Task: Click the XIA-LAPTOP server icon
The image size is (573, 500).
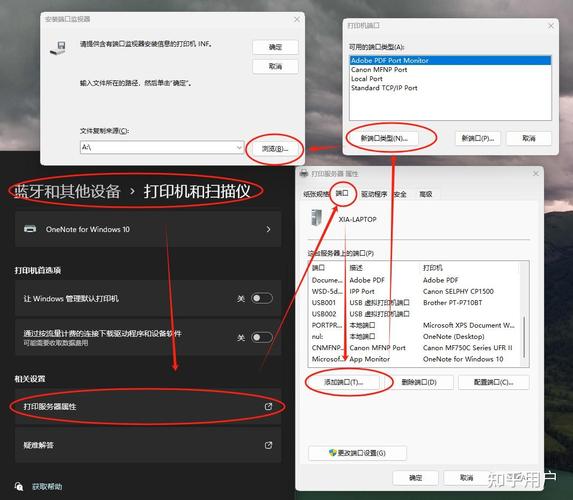Action: click(316, 217)
